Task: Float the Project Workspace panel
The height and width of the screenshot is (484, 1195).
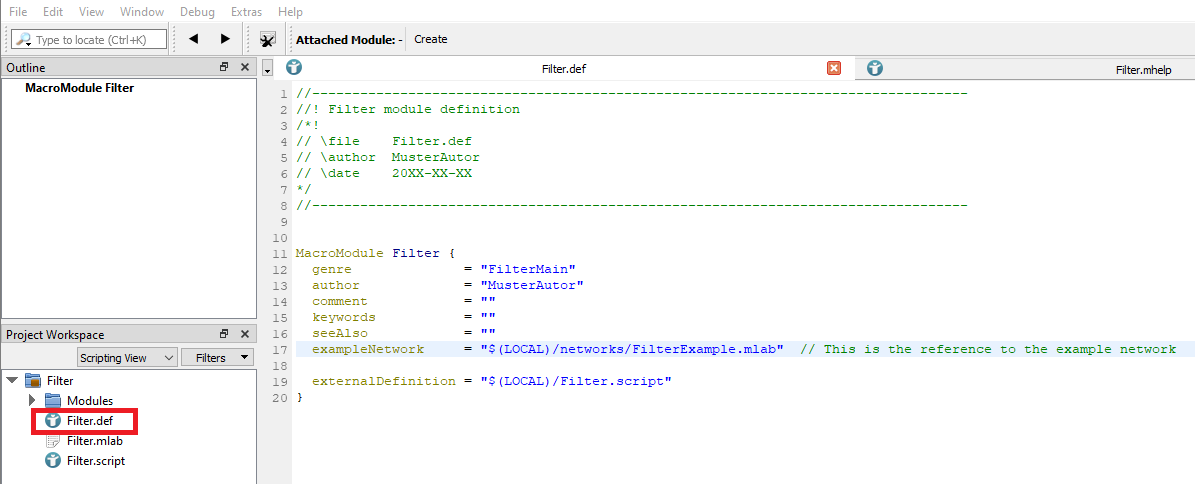Action: pos(224,334)
